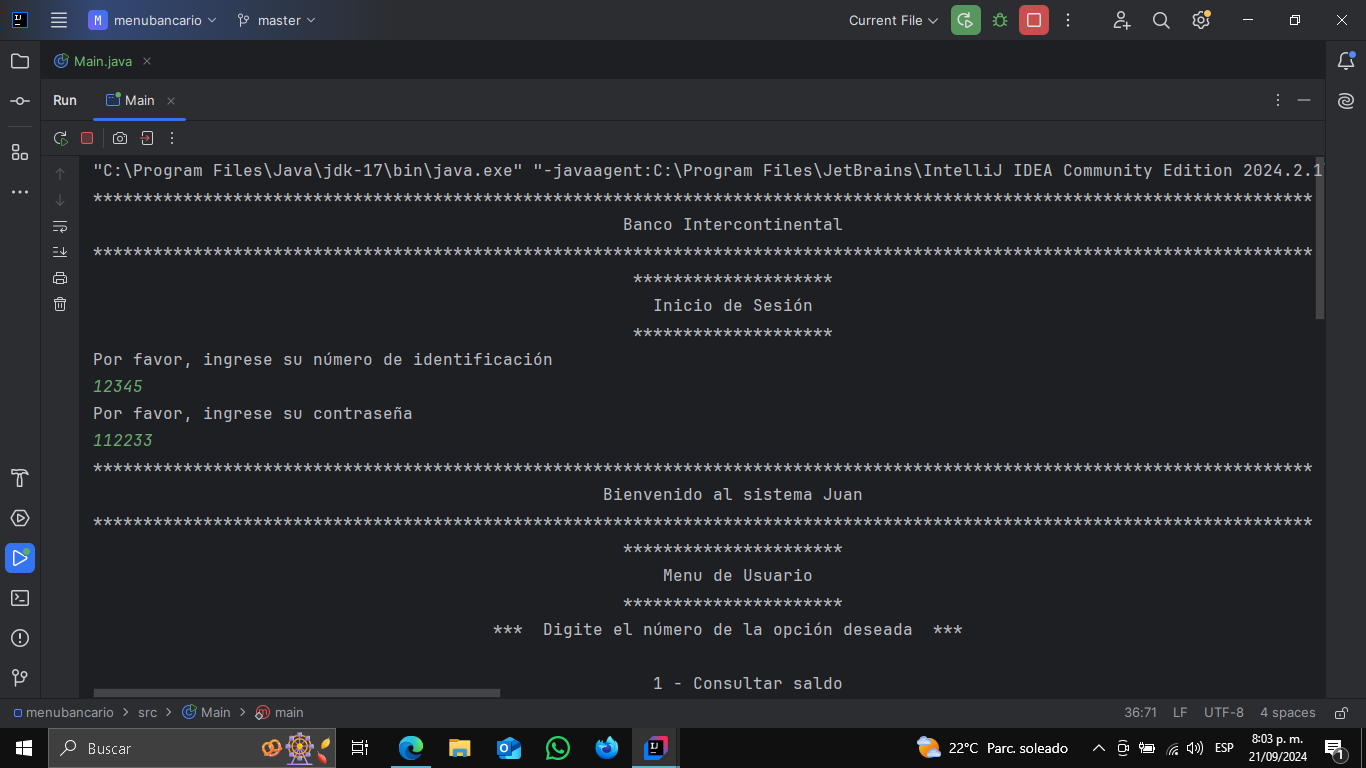1366x768 pixels.
Task: Click the green Rerun button in title bar
Action: pyautogui.click(x=966, y=20)
